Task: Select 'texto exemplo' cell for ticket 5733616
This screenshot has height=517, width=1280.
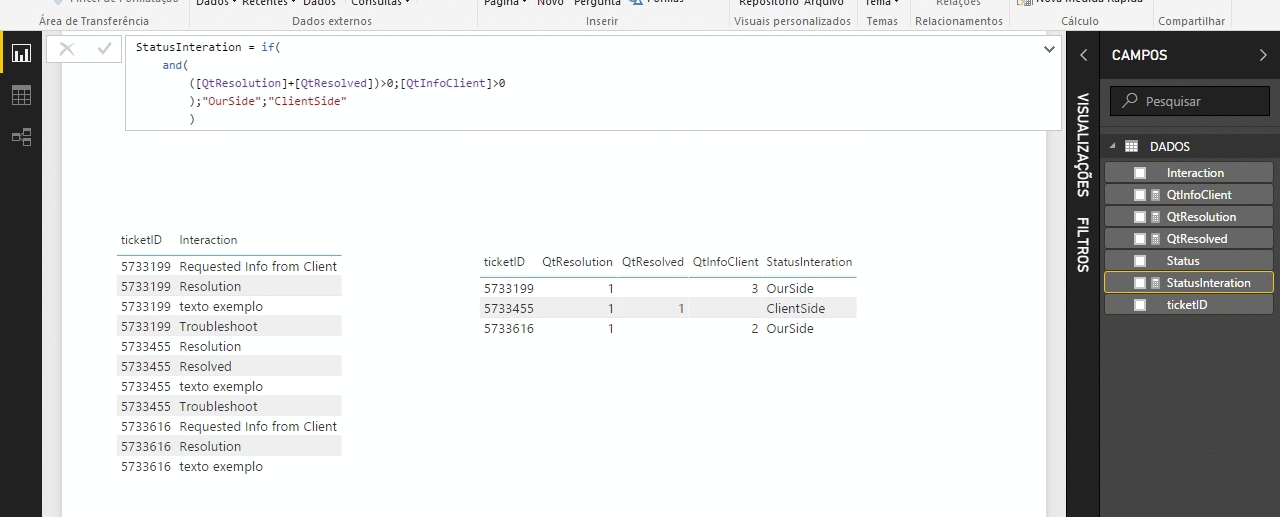Action: (221, 467)
